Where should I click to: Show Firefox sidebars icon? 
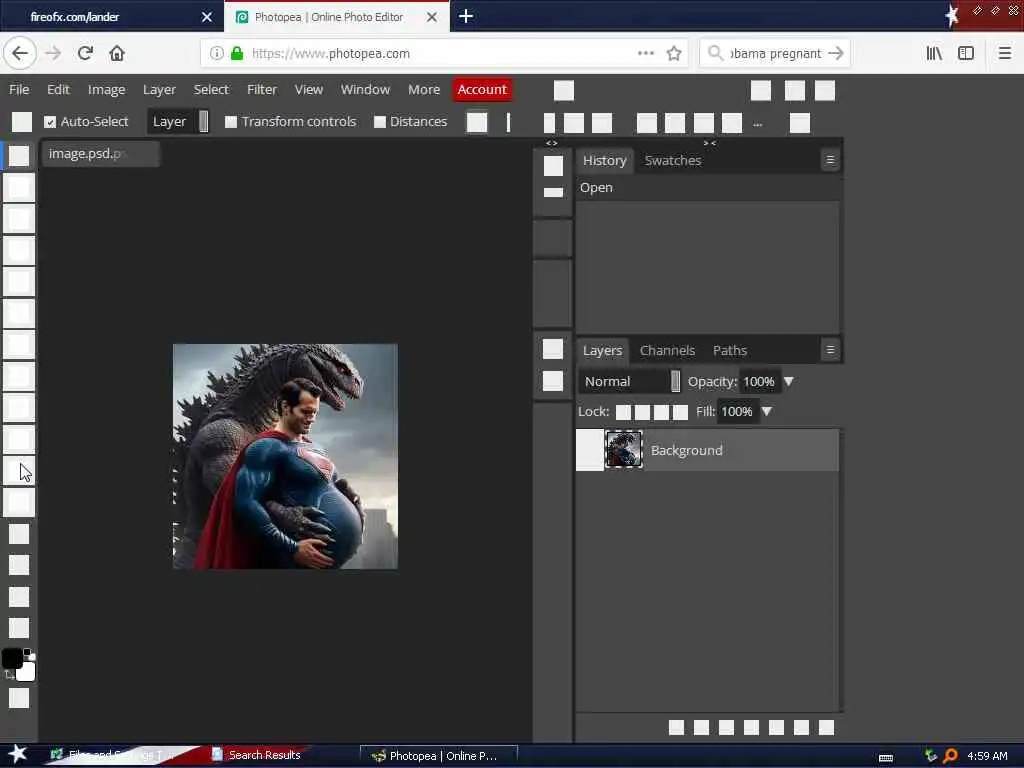pyautogui.click(x=966, y=54)
